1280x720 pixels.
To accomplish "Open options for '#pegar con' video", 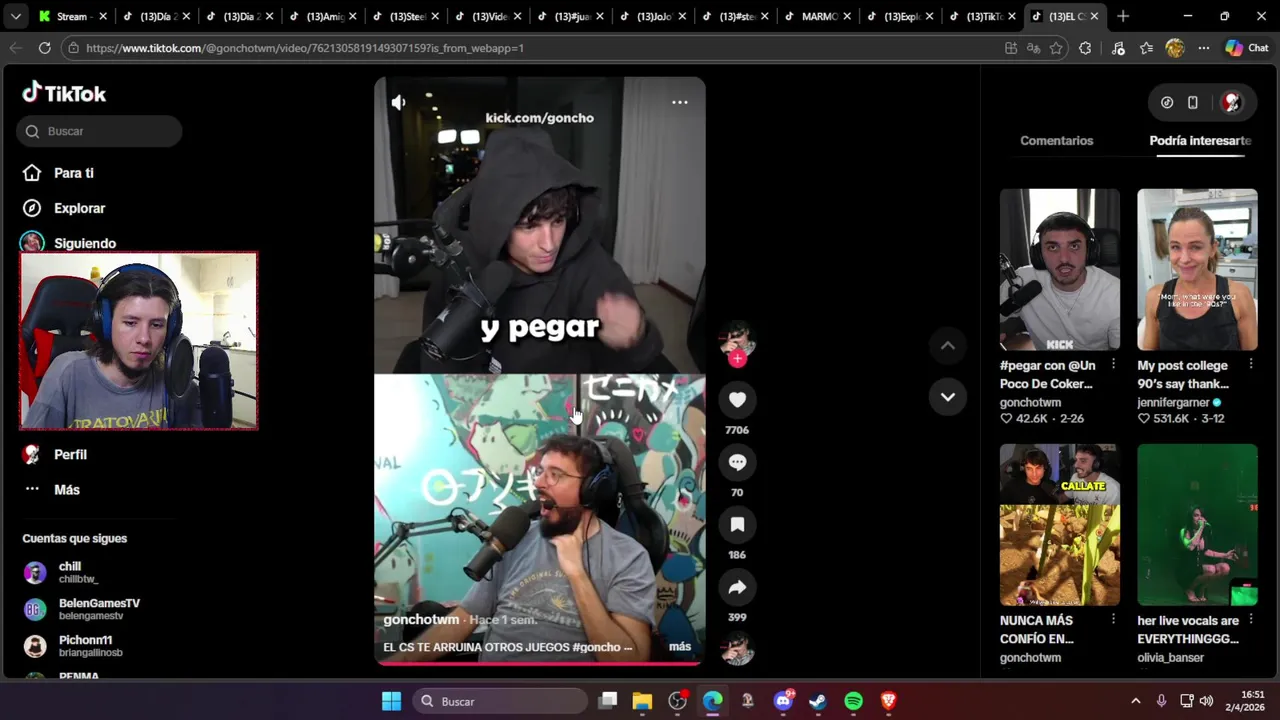I will pyautogui.click(x=1113, y=365).
